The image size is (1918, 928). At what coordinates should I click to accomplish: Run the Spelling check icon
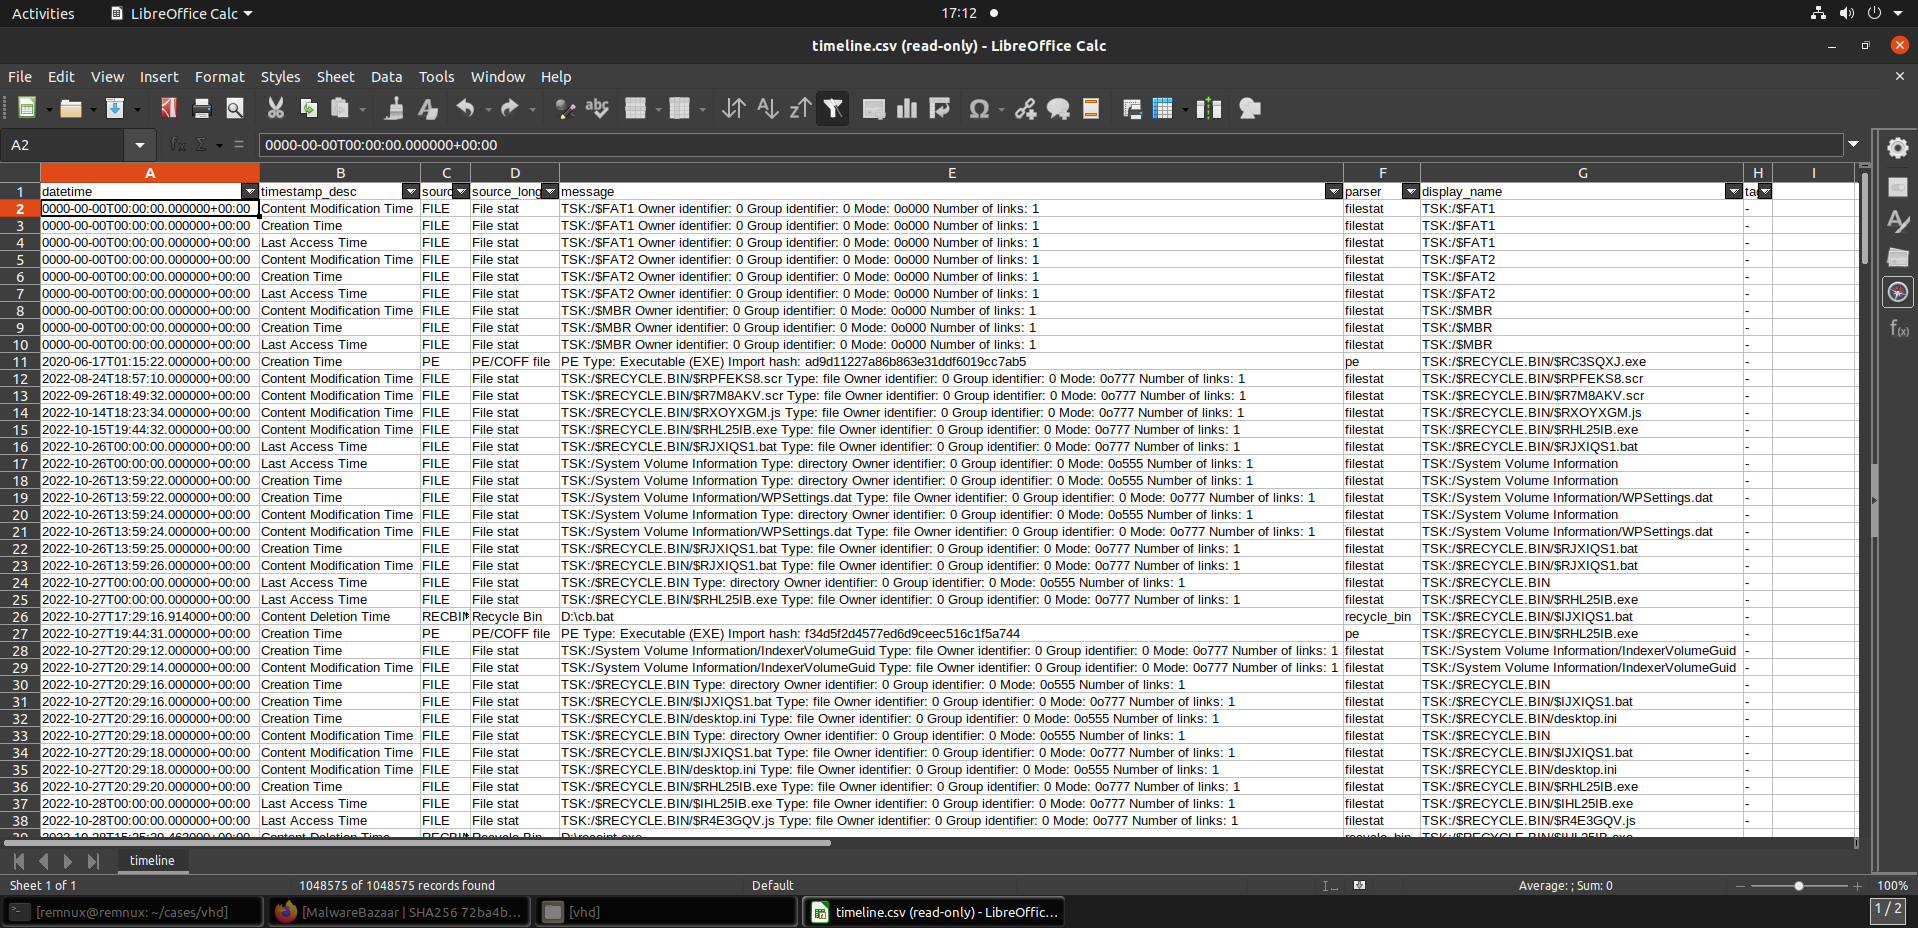(x=598, y=109)
